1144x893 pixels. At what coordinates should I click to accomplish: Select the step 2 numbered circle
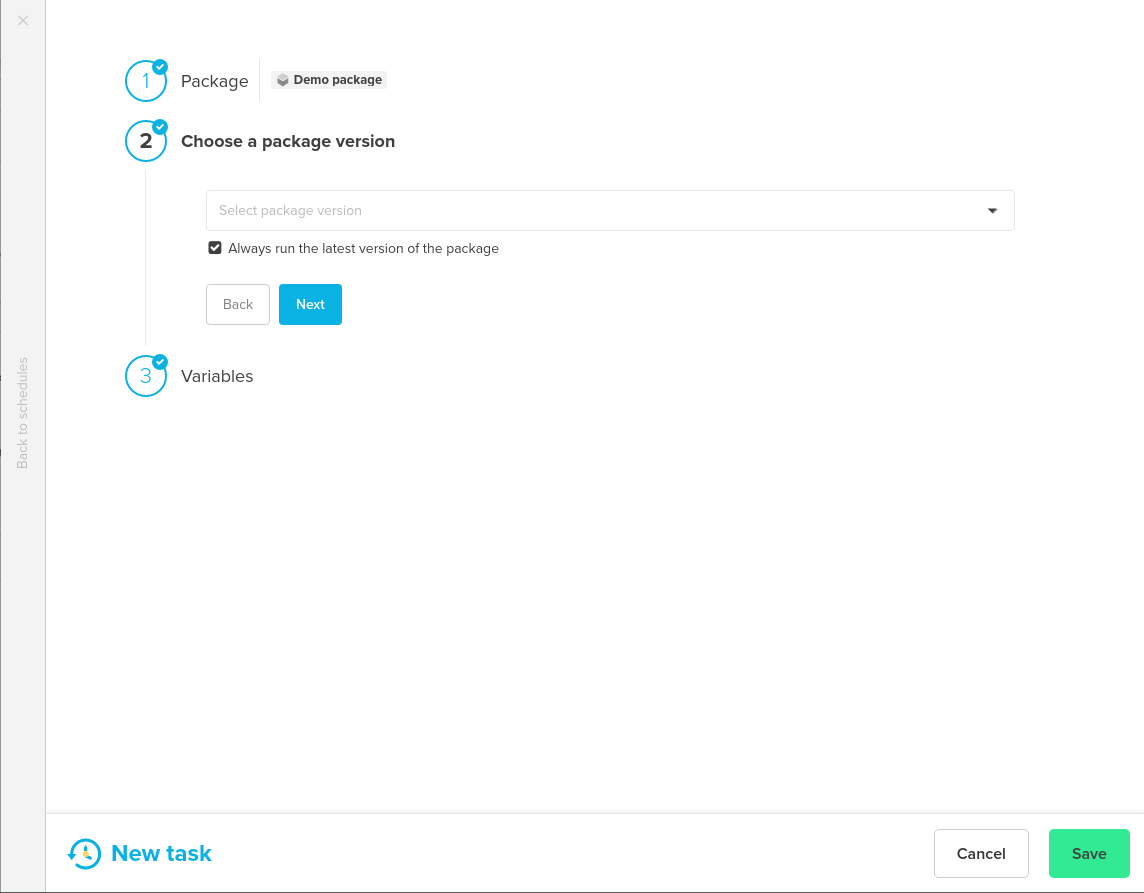tap(146, 141)
